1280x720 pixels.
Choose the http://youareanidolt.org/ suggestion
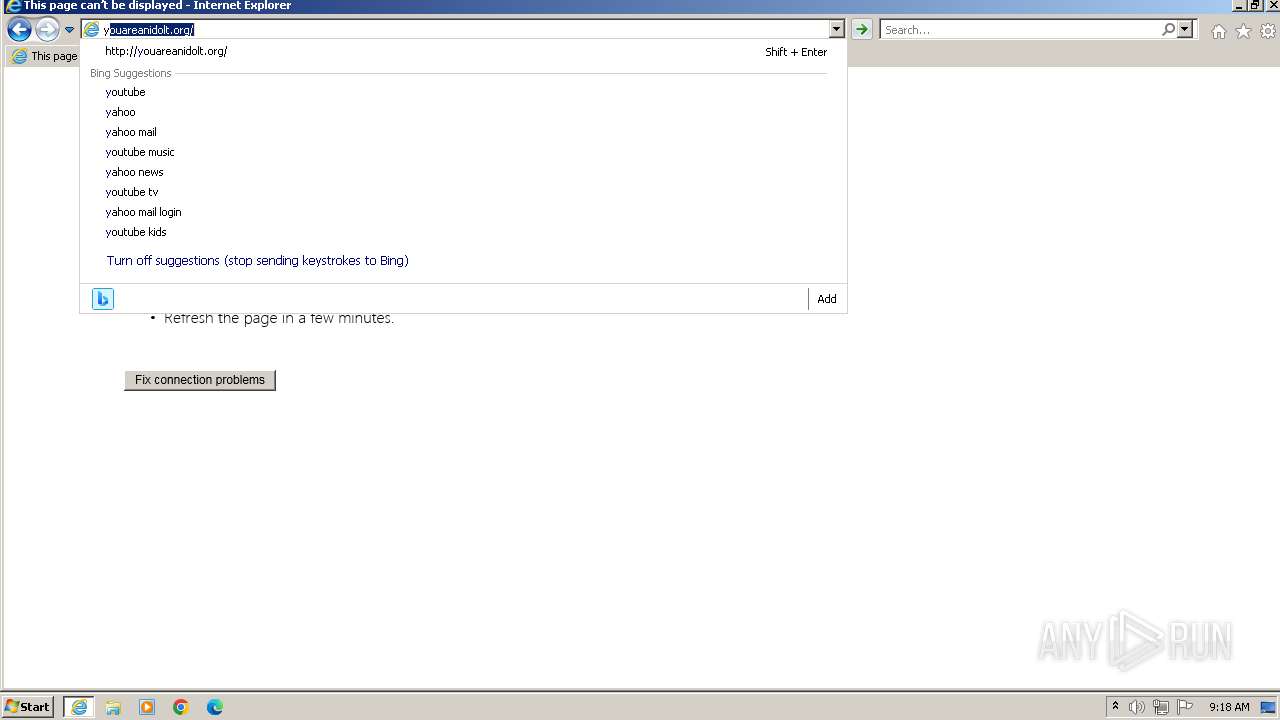pos(463,51)
